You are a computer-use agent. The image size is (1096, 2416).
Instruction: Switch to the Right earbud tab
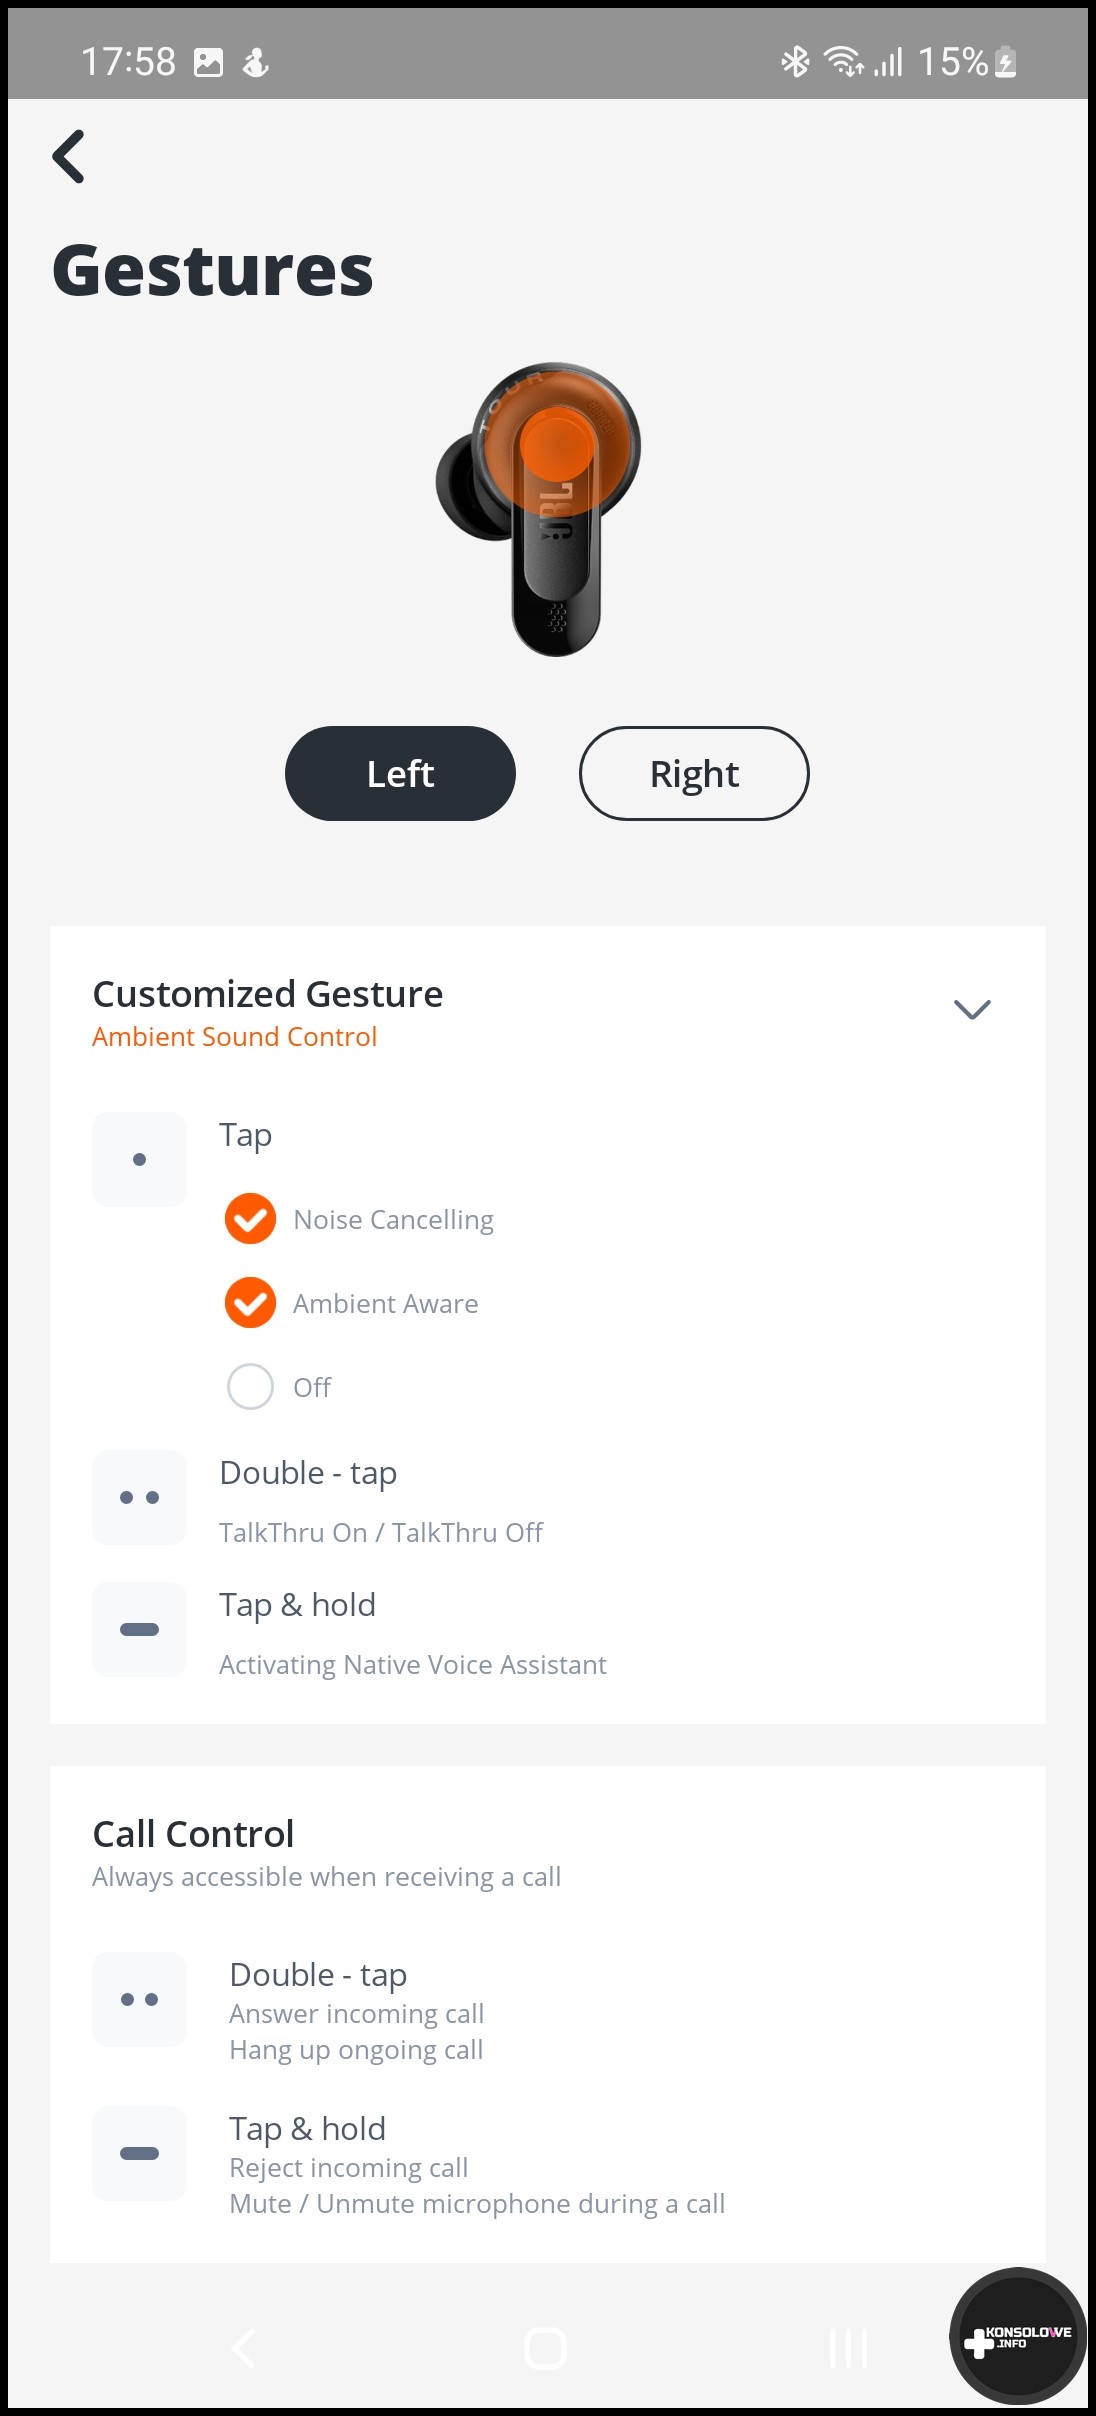click(x=694, y=774)
